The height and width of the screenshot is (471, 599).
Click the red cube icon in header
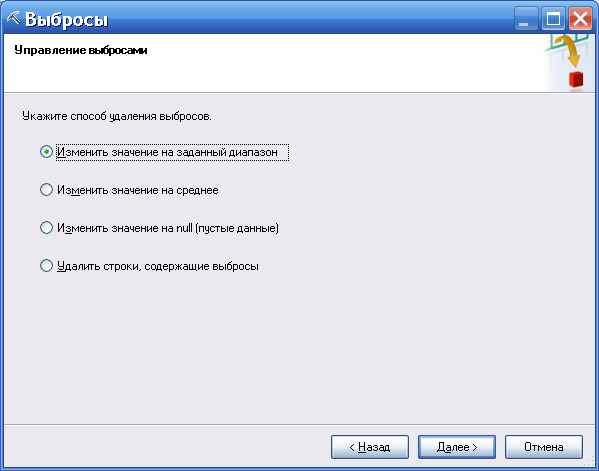pos(576,79)
